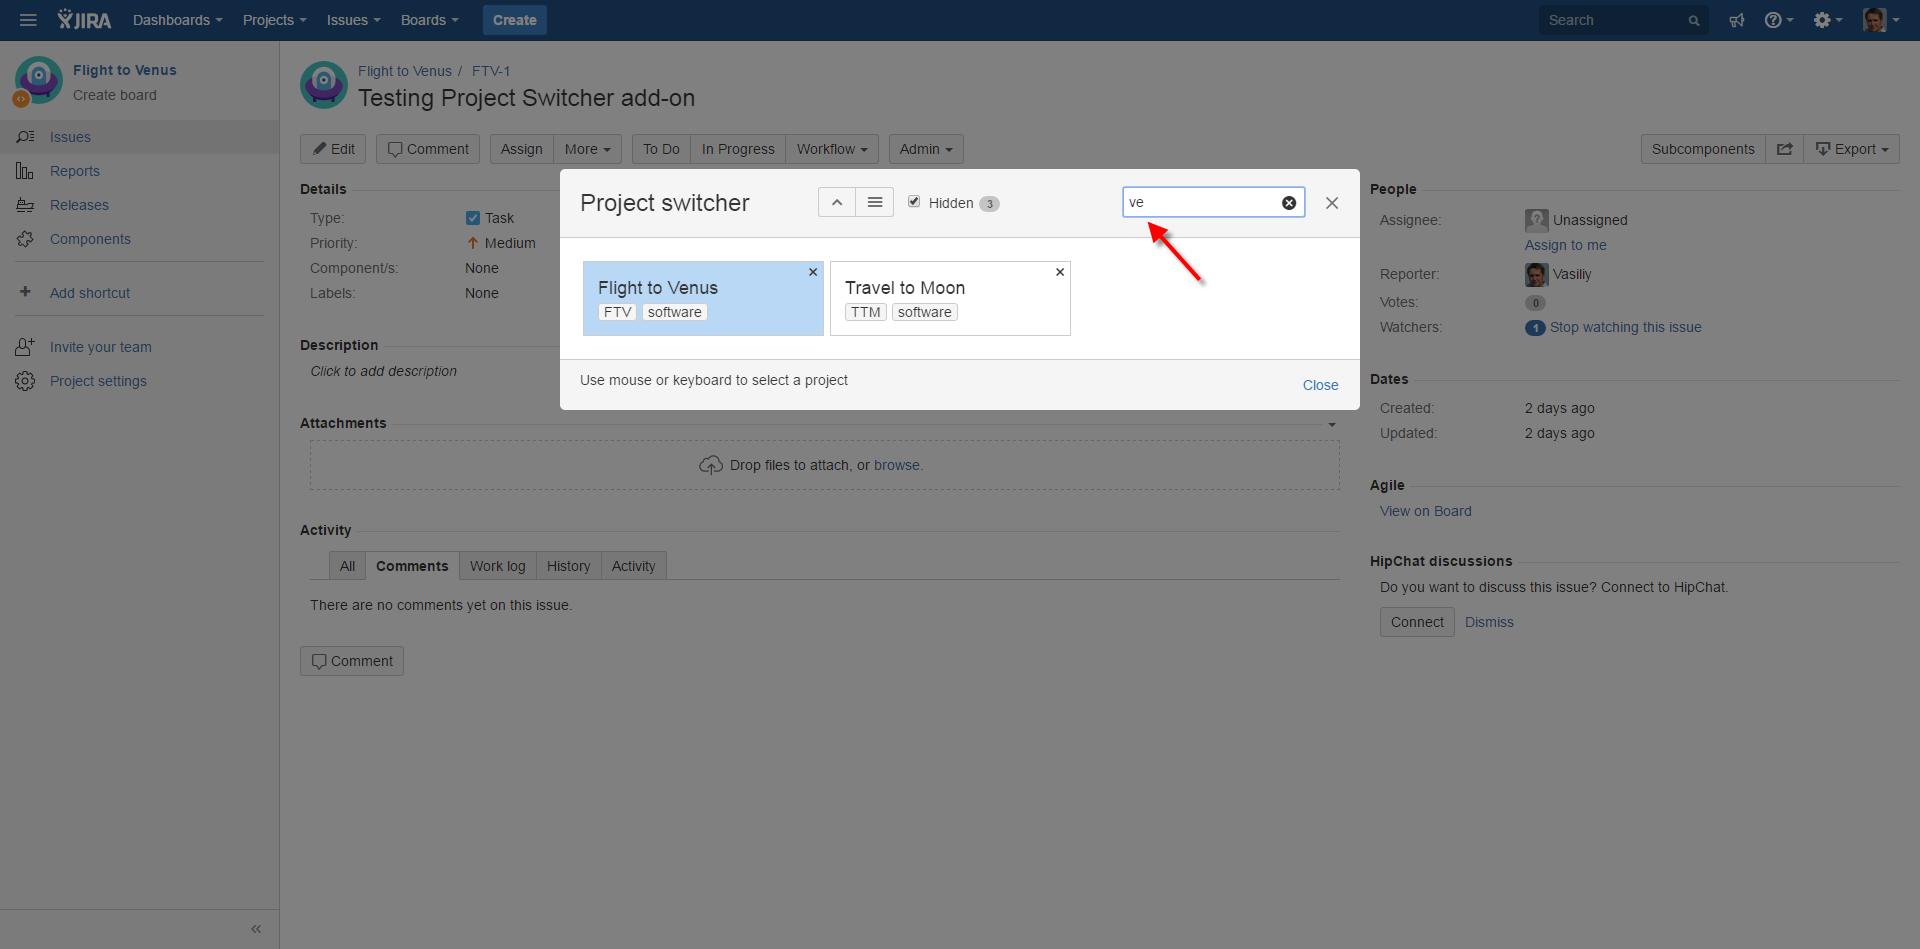Collapse project switcher cards with up arrow

(x=837, y=202)
